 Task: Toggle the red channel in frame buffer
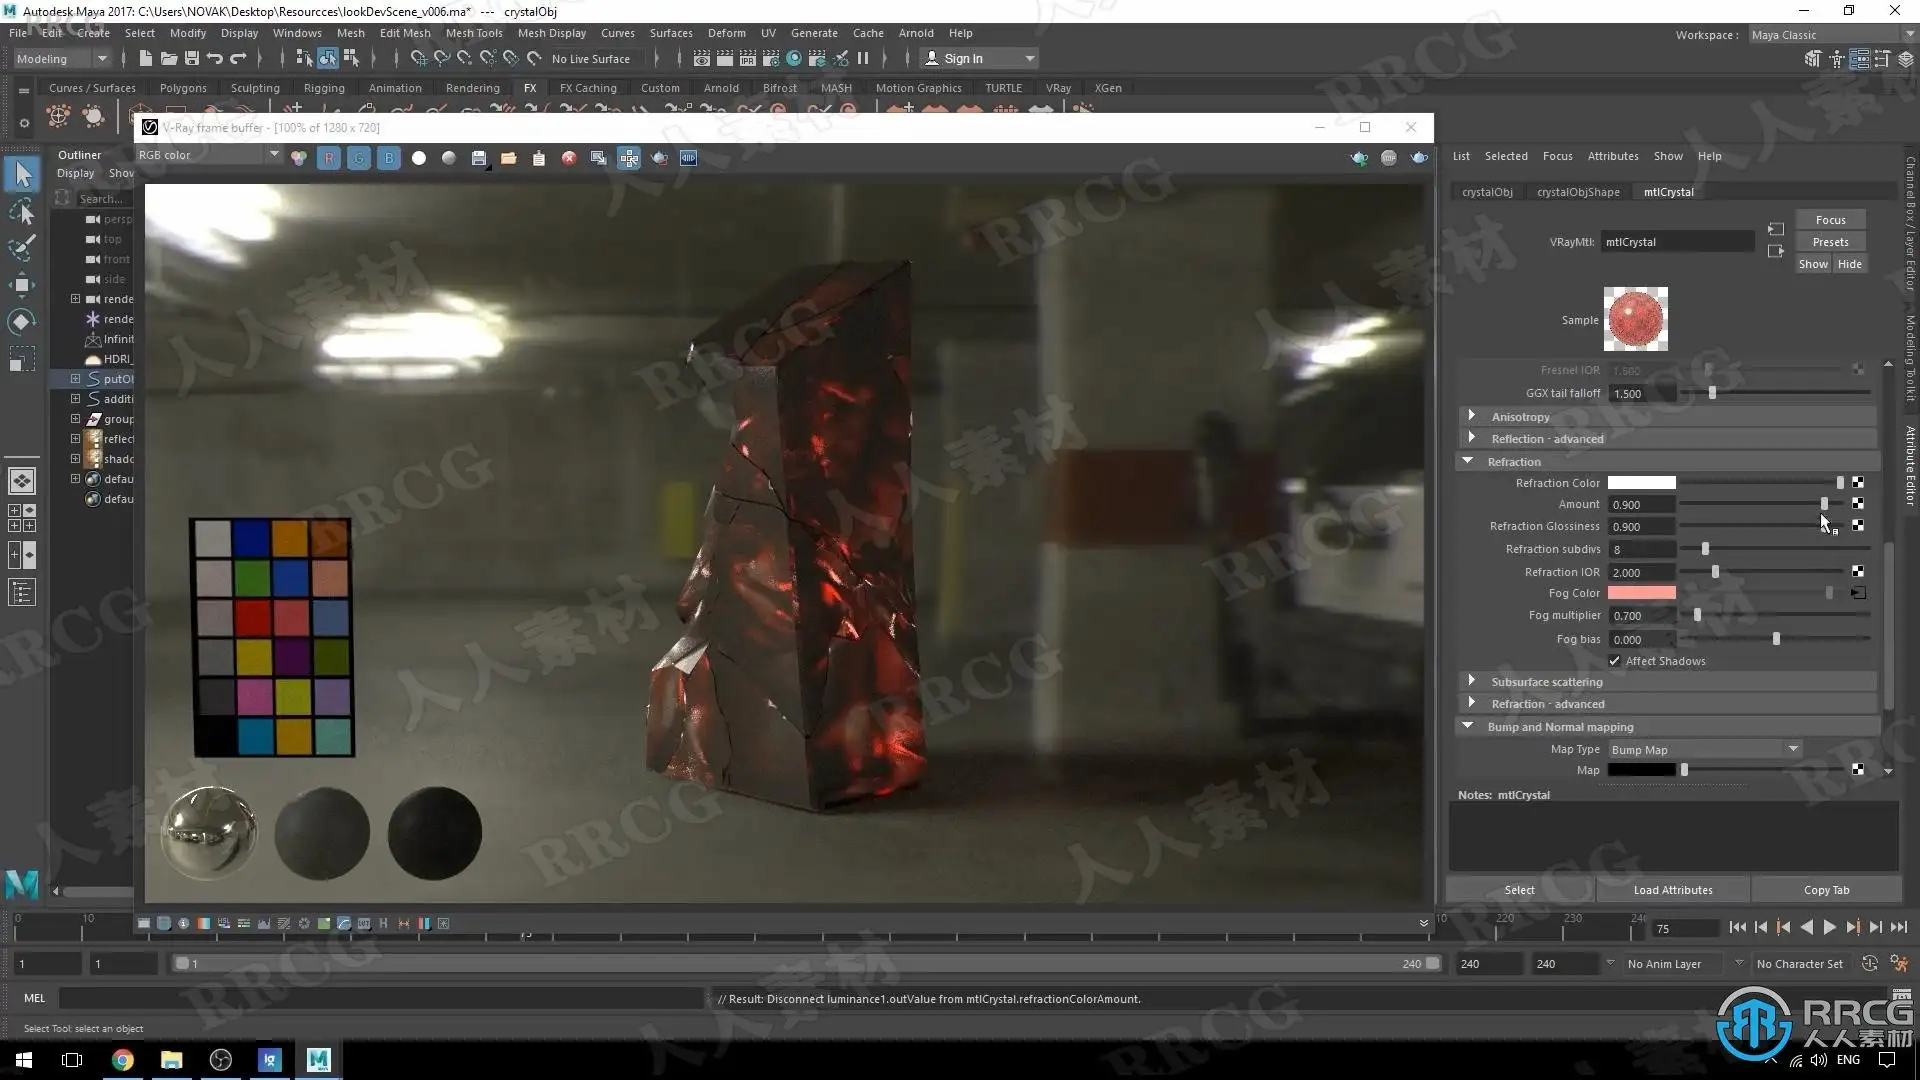tap(329, 158)
